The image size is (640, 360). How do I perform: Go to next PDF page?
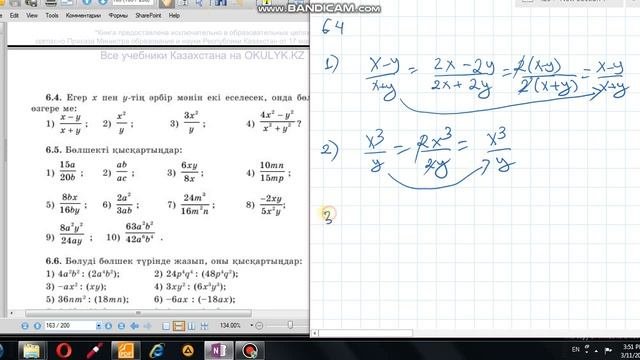[x=109, y=326]
